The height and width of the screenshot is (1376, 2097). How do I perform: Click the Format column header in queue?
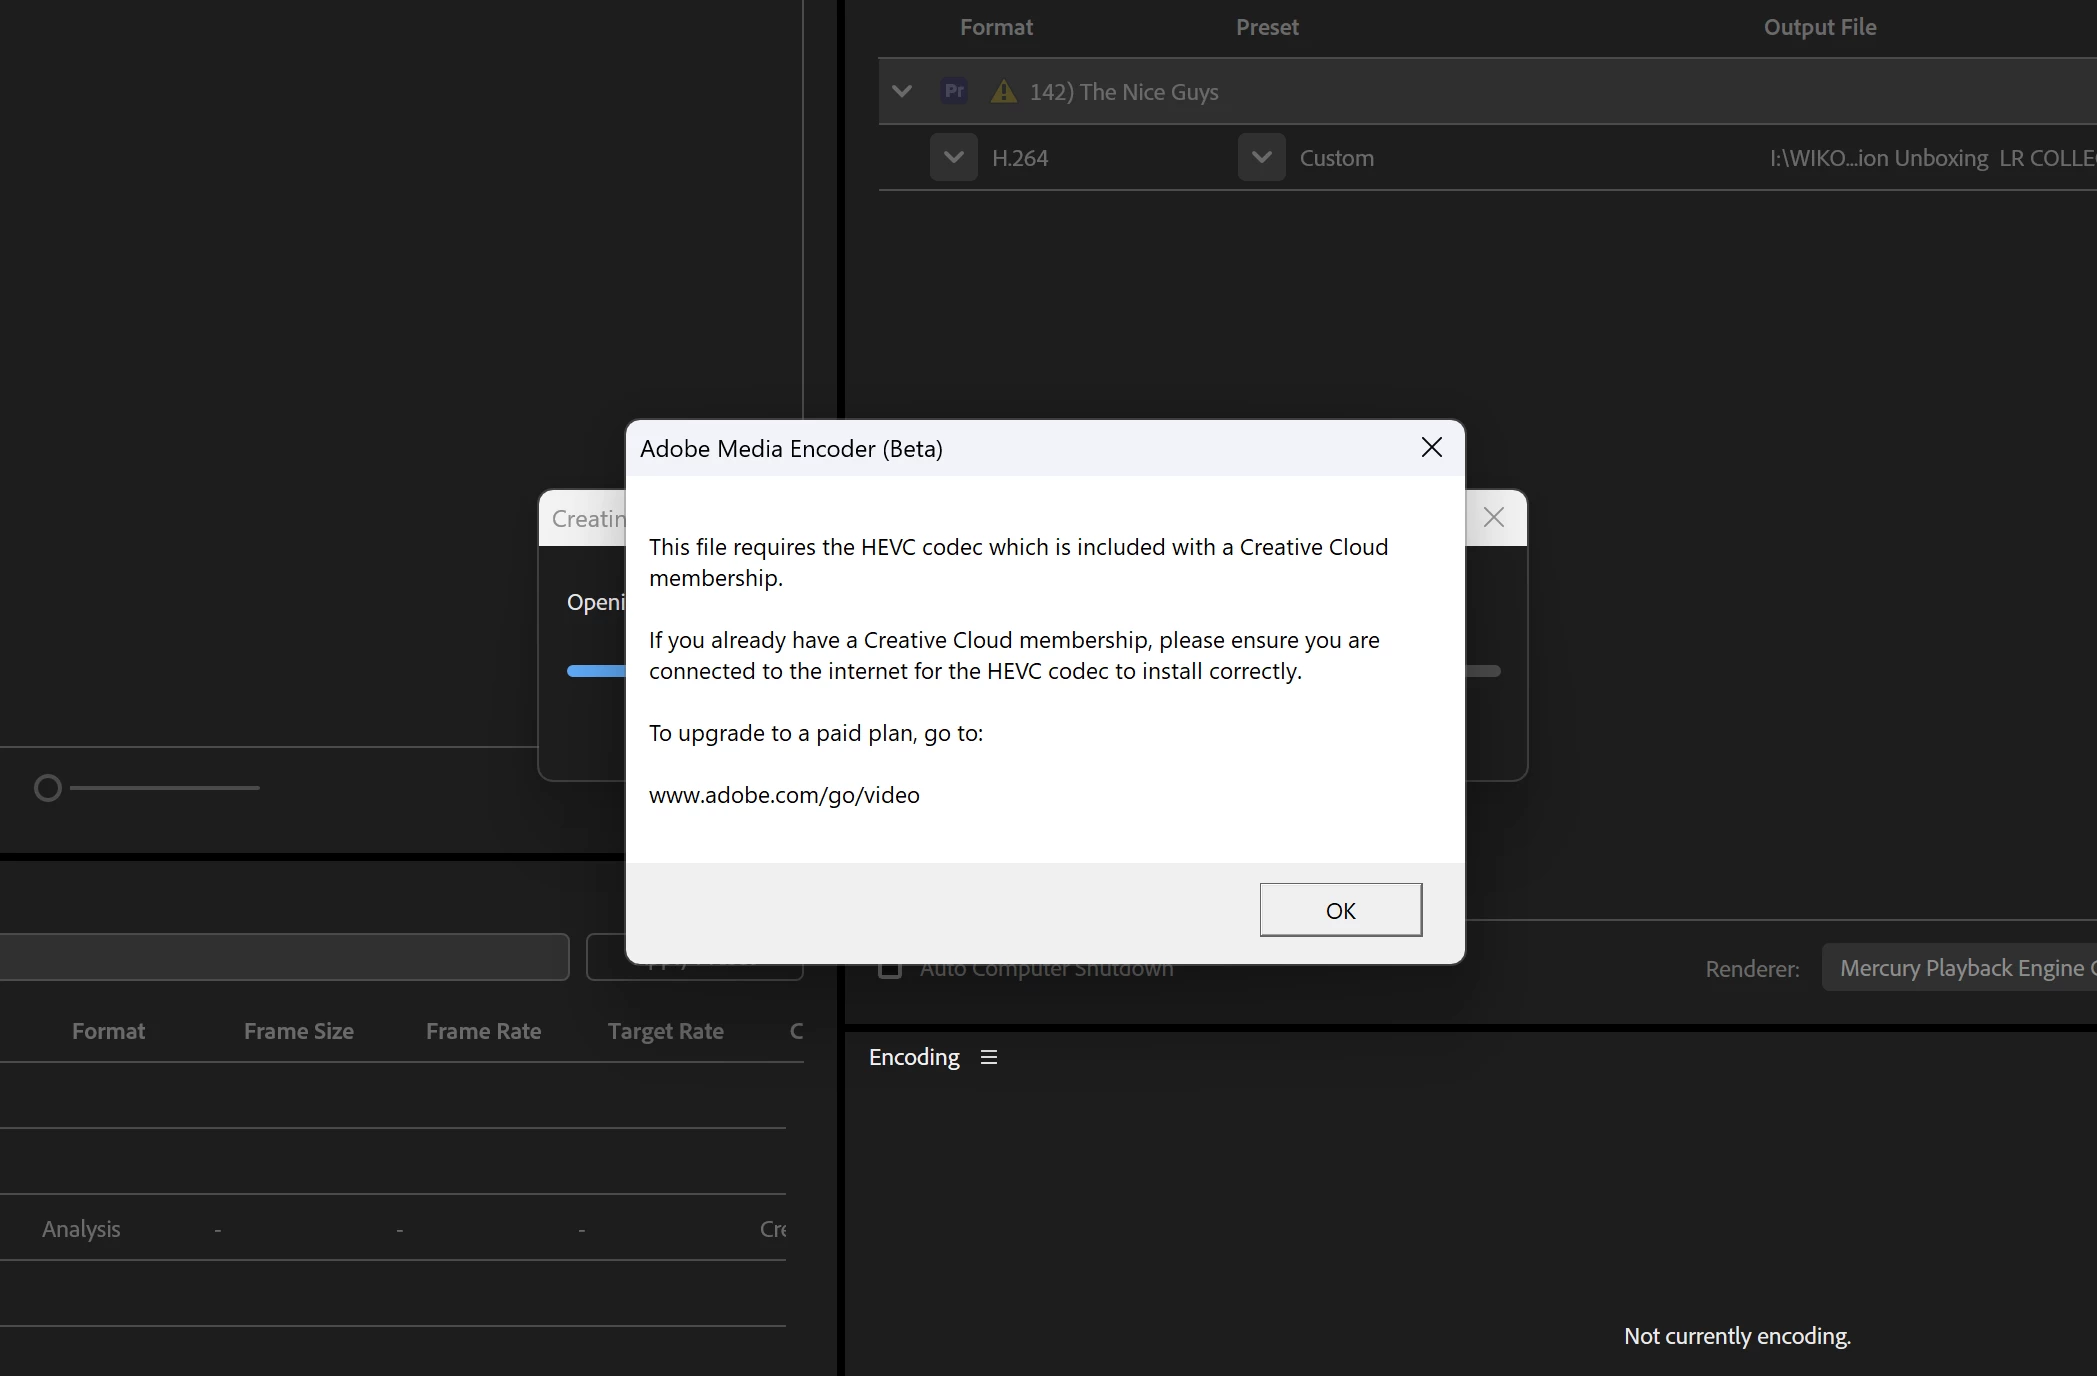click(x=996, y=27)
